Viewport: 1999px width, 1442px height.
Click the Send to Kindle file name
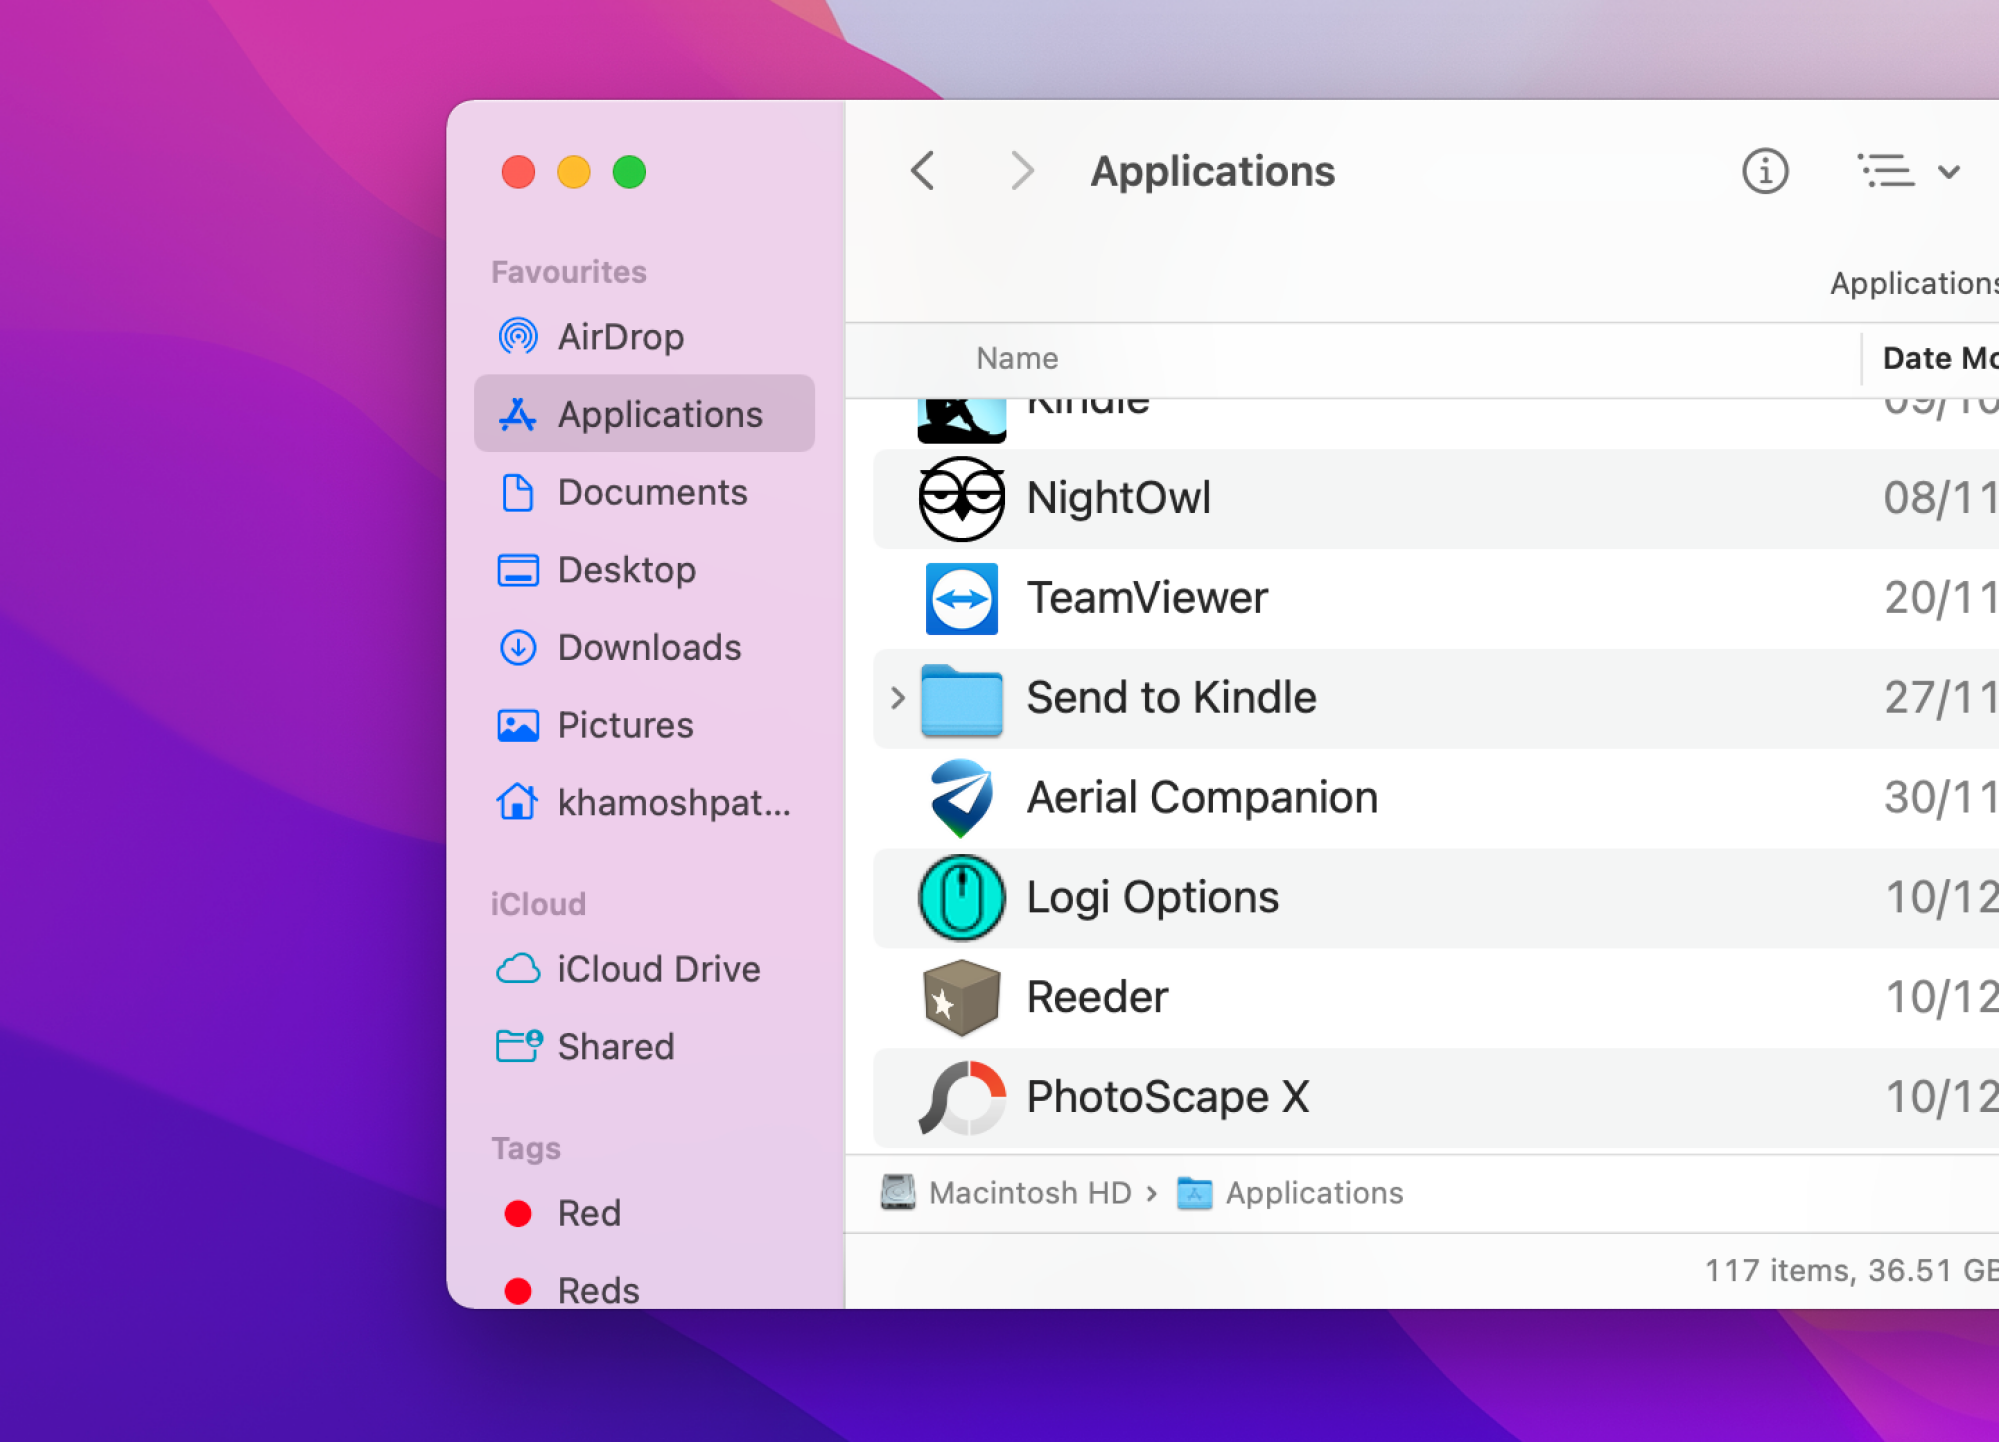point(1171,698)
